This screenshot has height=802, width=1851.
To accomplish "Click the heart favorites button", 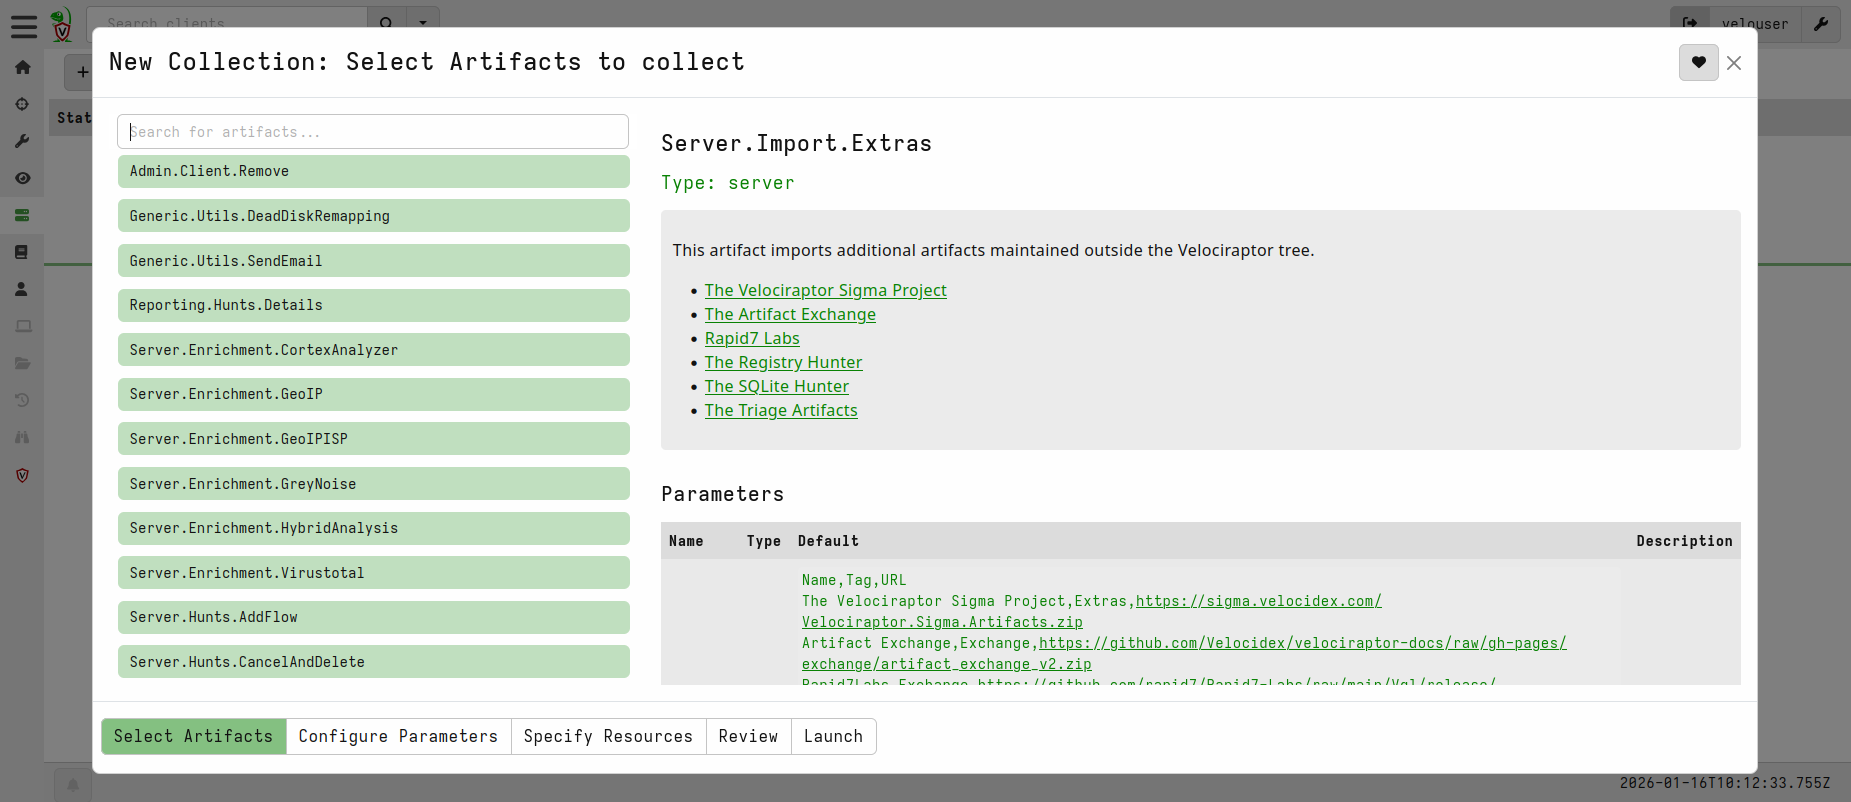I will pos(1698,62).
